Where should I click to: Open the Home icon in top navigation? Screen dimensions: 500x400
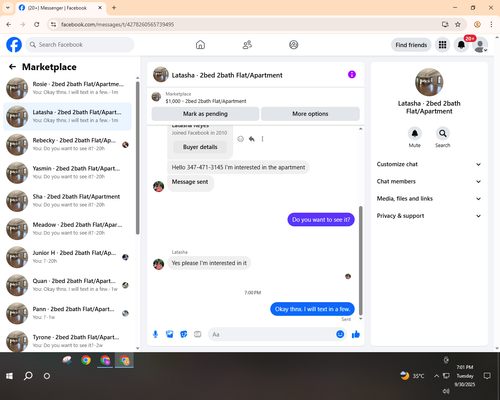(200, 45)
